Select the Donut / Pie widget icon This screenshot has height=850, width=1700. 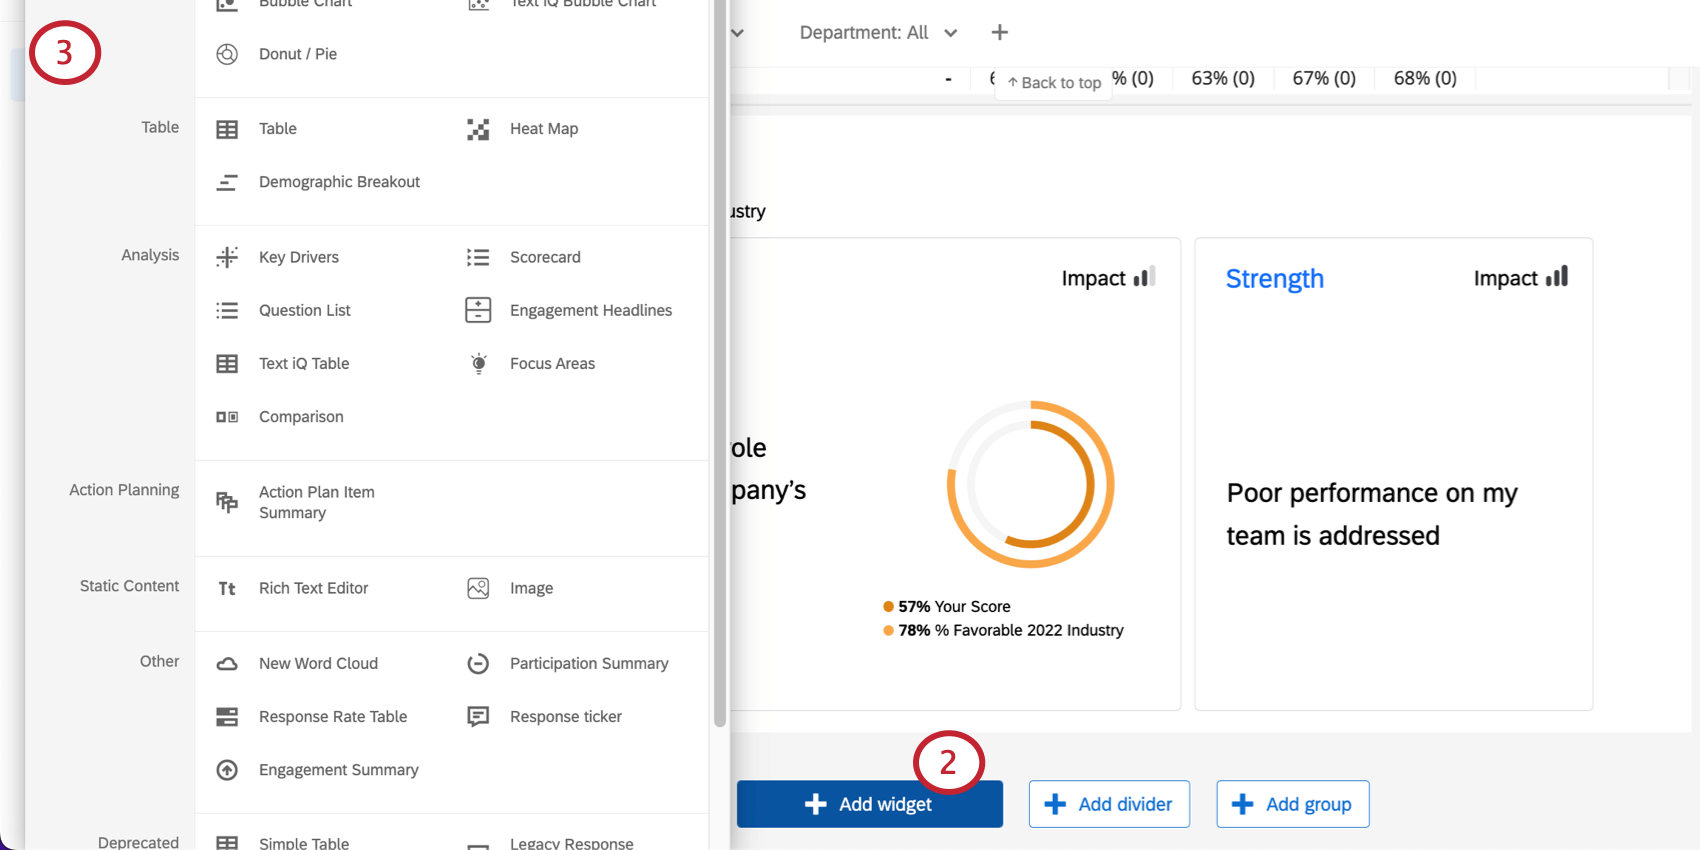pyautogui.click(x=227, y=54)
